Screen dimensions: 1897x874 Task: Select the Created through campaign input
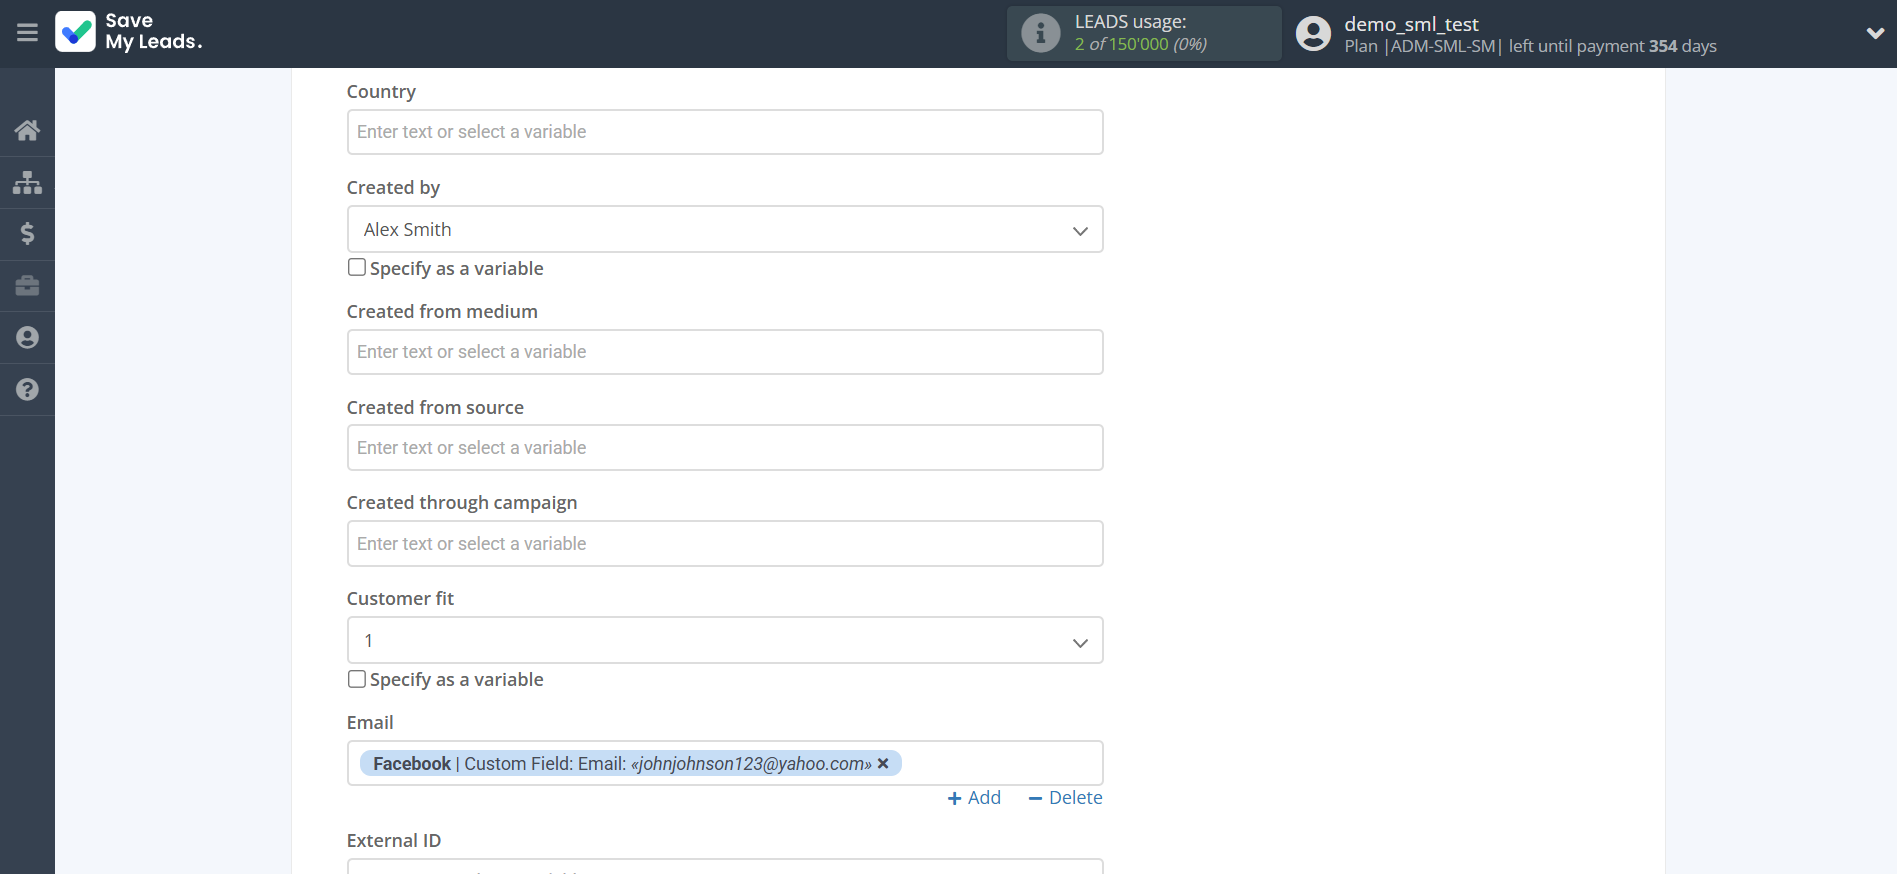724,544
